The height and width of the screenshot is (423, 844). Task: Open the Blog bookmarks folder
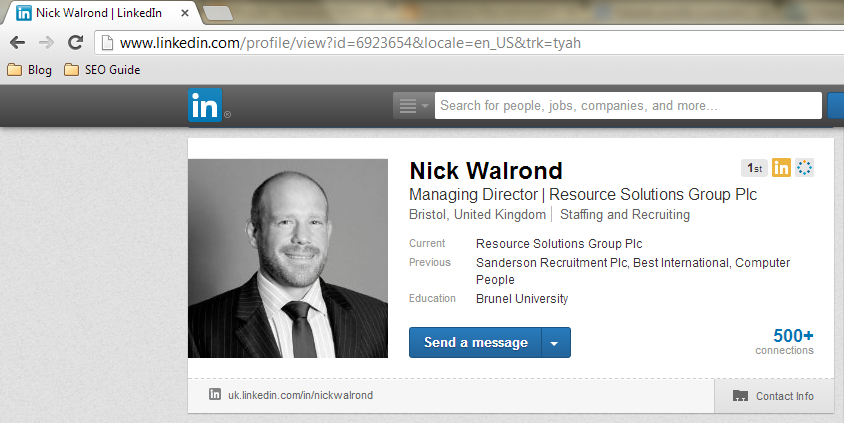click(30, 70)
